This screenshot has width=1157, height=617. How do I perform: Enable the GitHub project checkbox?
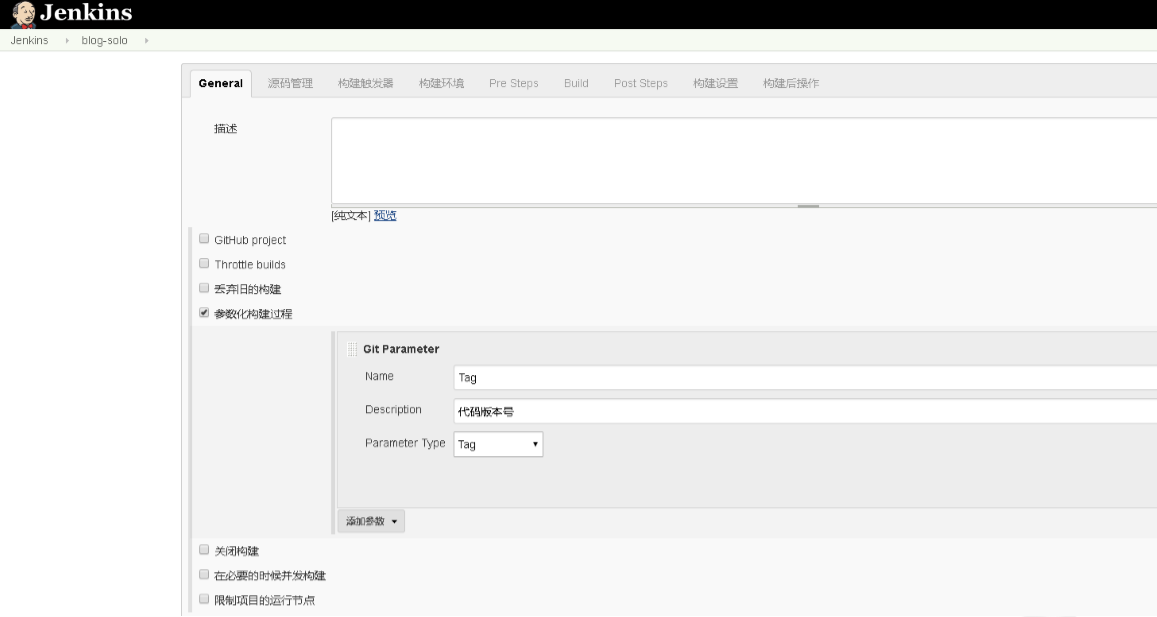(x=204, y=238)
